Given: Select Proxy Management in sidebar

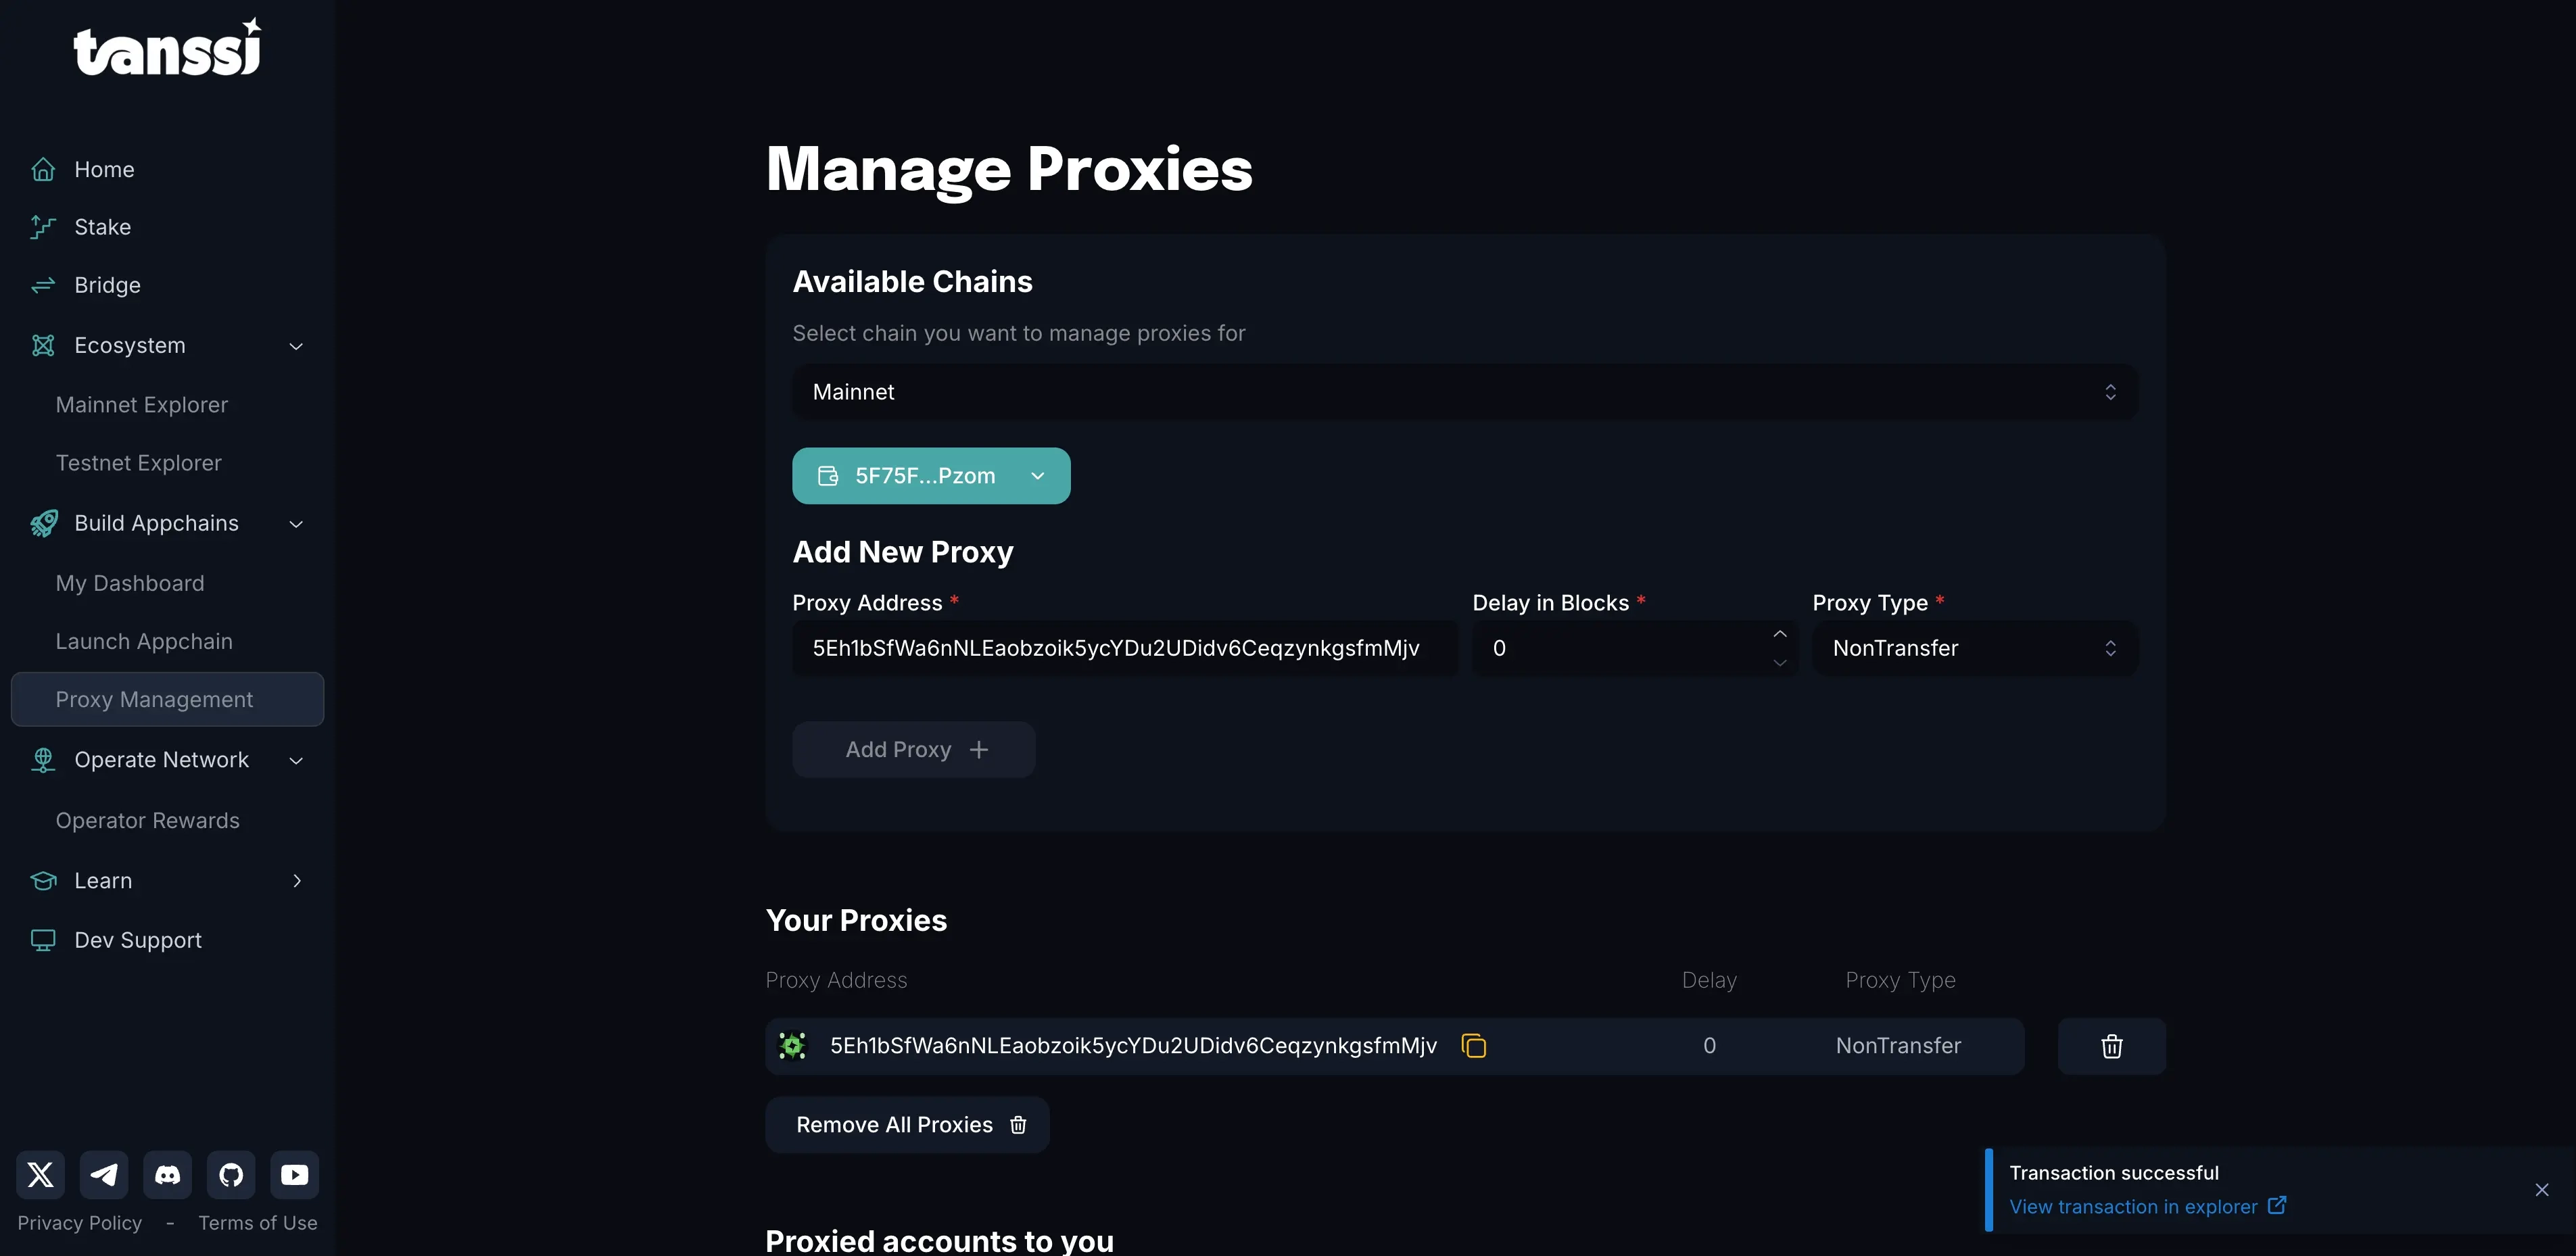Looking at the screenshot, I should [x=167, y=699].
